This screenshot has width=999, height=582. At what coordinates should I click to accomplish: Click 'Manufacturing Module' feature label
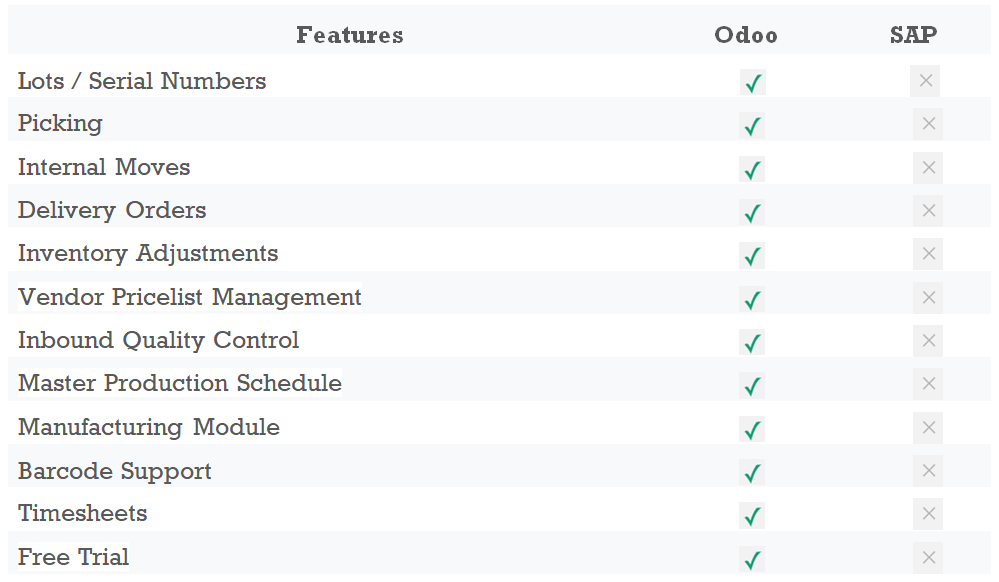(x=148, y=427)
